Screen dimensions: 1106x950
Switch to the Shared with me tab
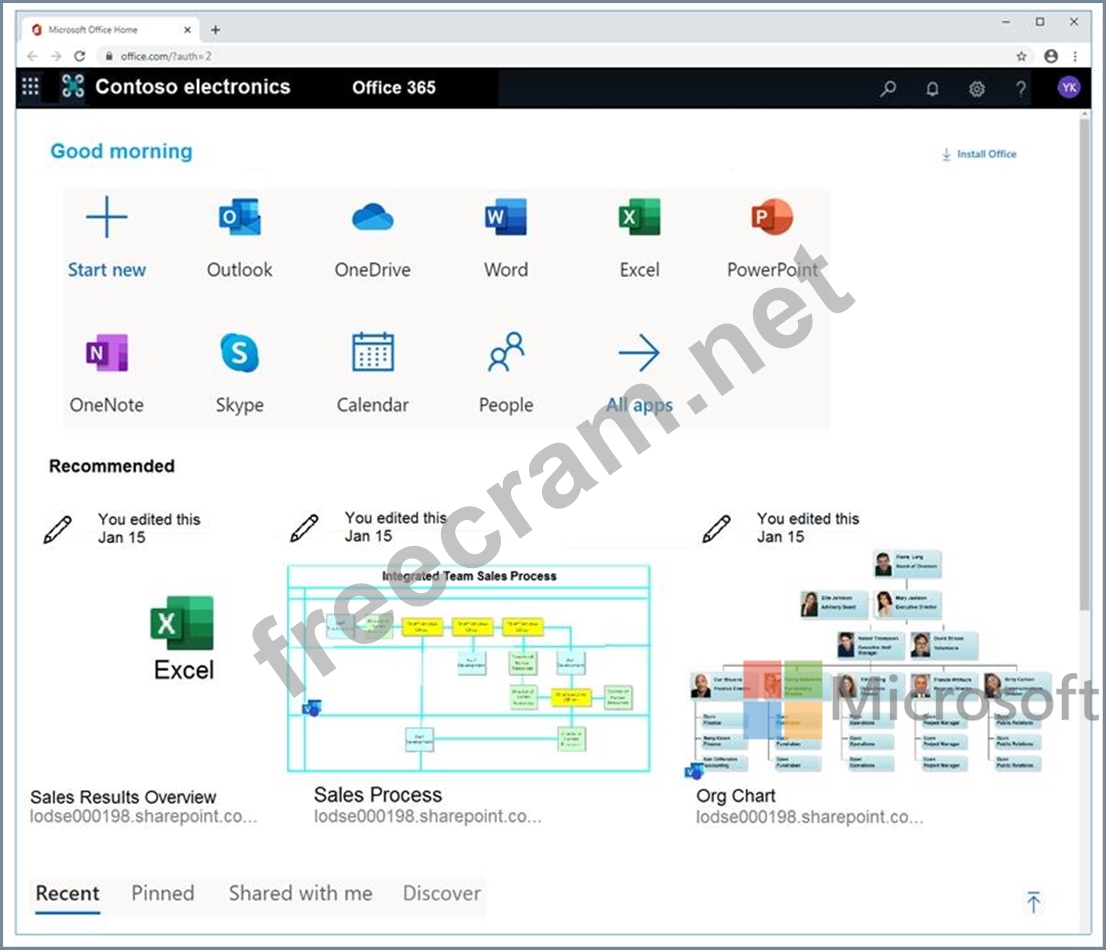pyautogui.click(x=300, y=894)
